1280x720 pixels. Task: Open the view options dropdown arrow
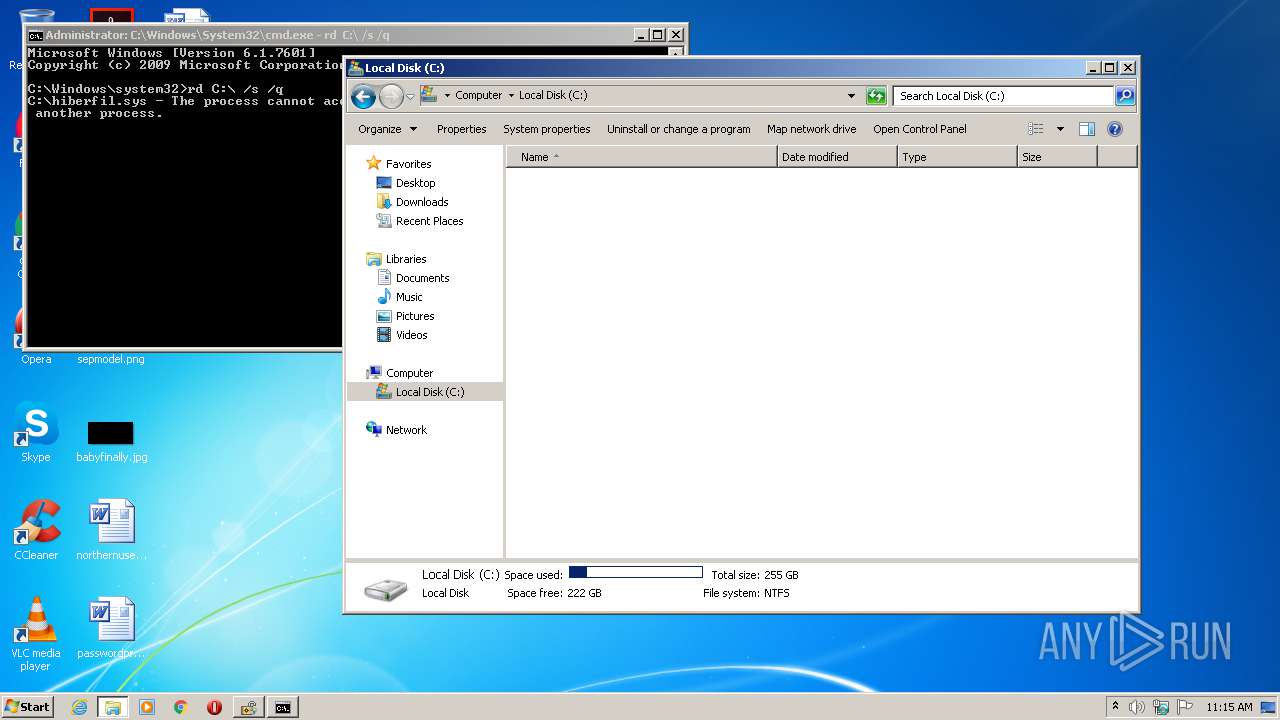[x=1060, y=129]
